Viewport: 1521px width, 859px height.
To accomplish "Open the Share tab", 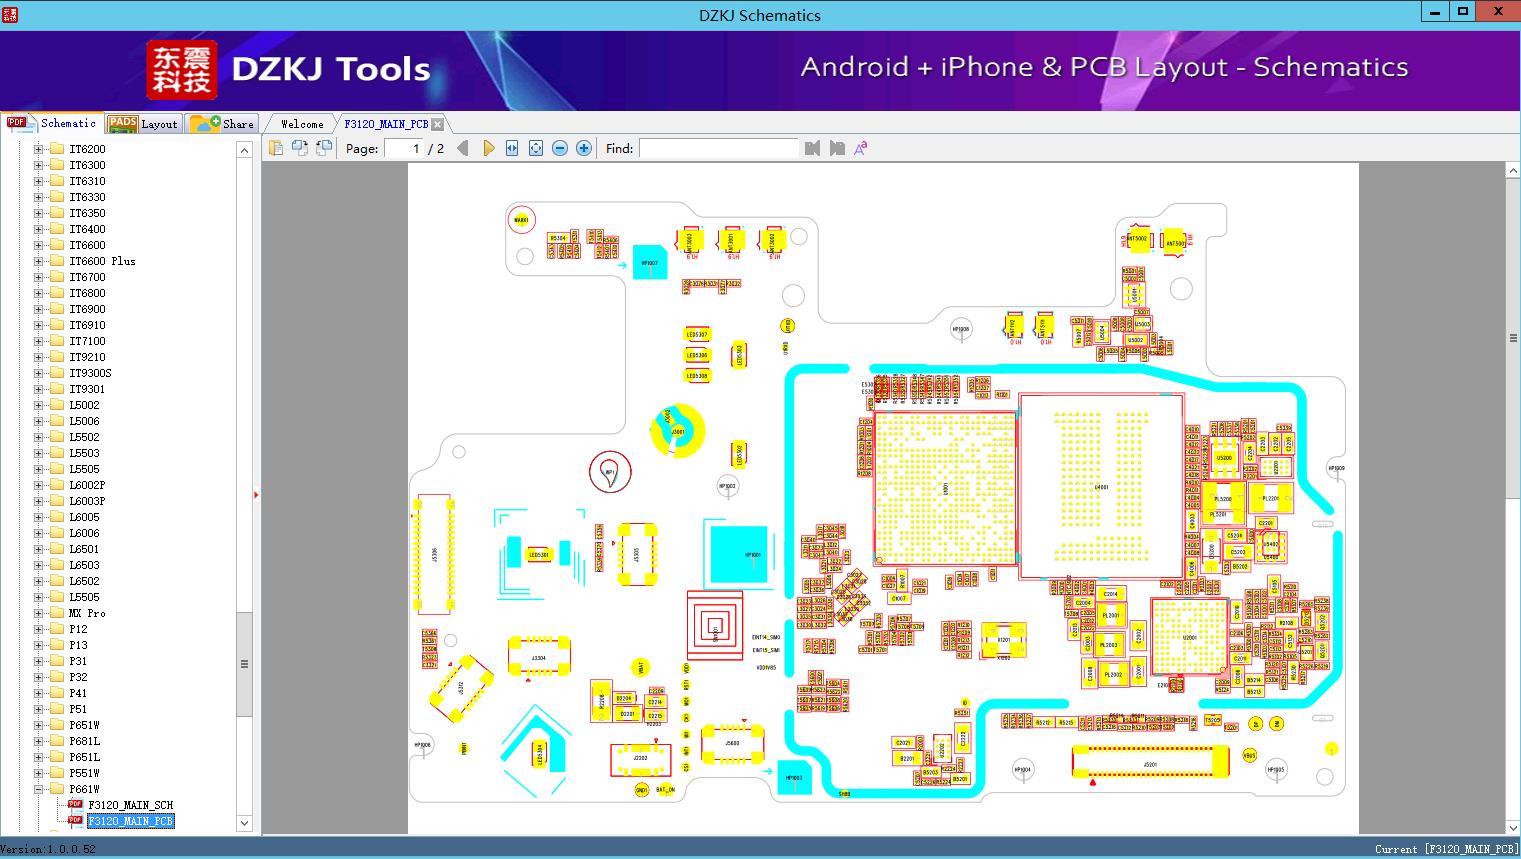I will [x=222, y=124].
